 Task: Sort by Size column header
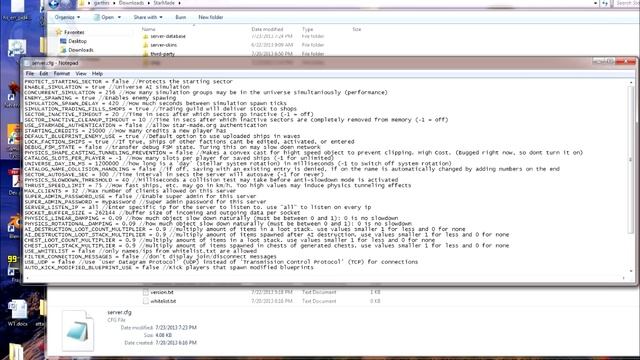[357, 29]
